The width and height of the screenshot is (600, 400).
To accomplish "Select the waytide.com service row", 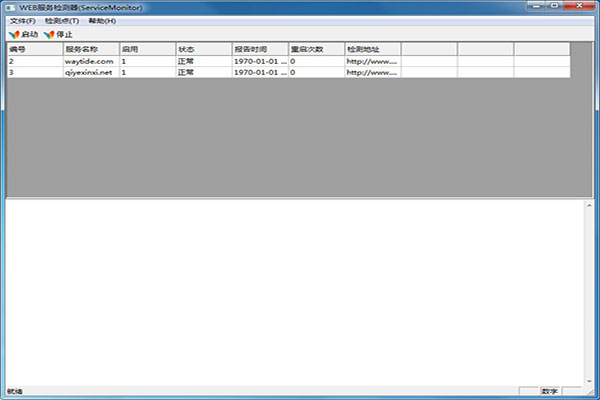I will 89,61.
